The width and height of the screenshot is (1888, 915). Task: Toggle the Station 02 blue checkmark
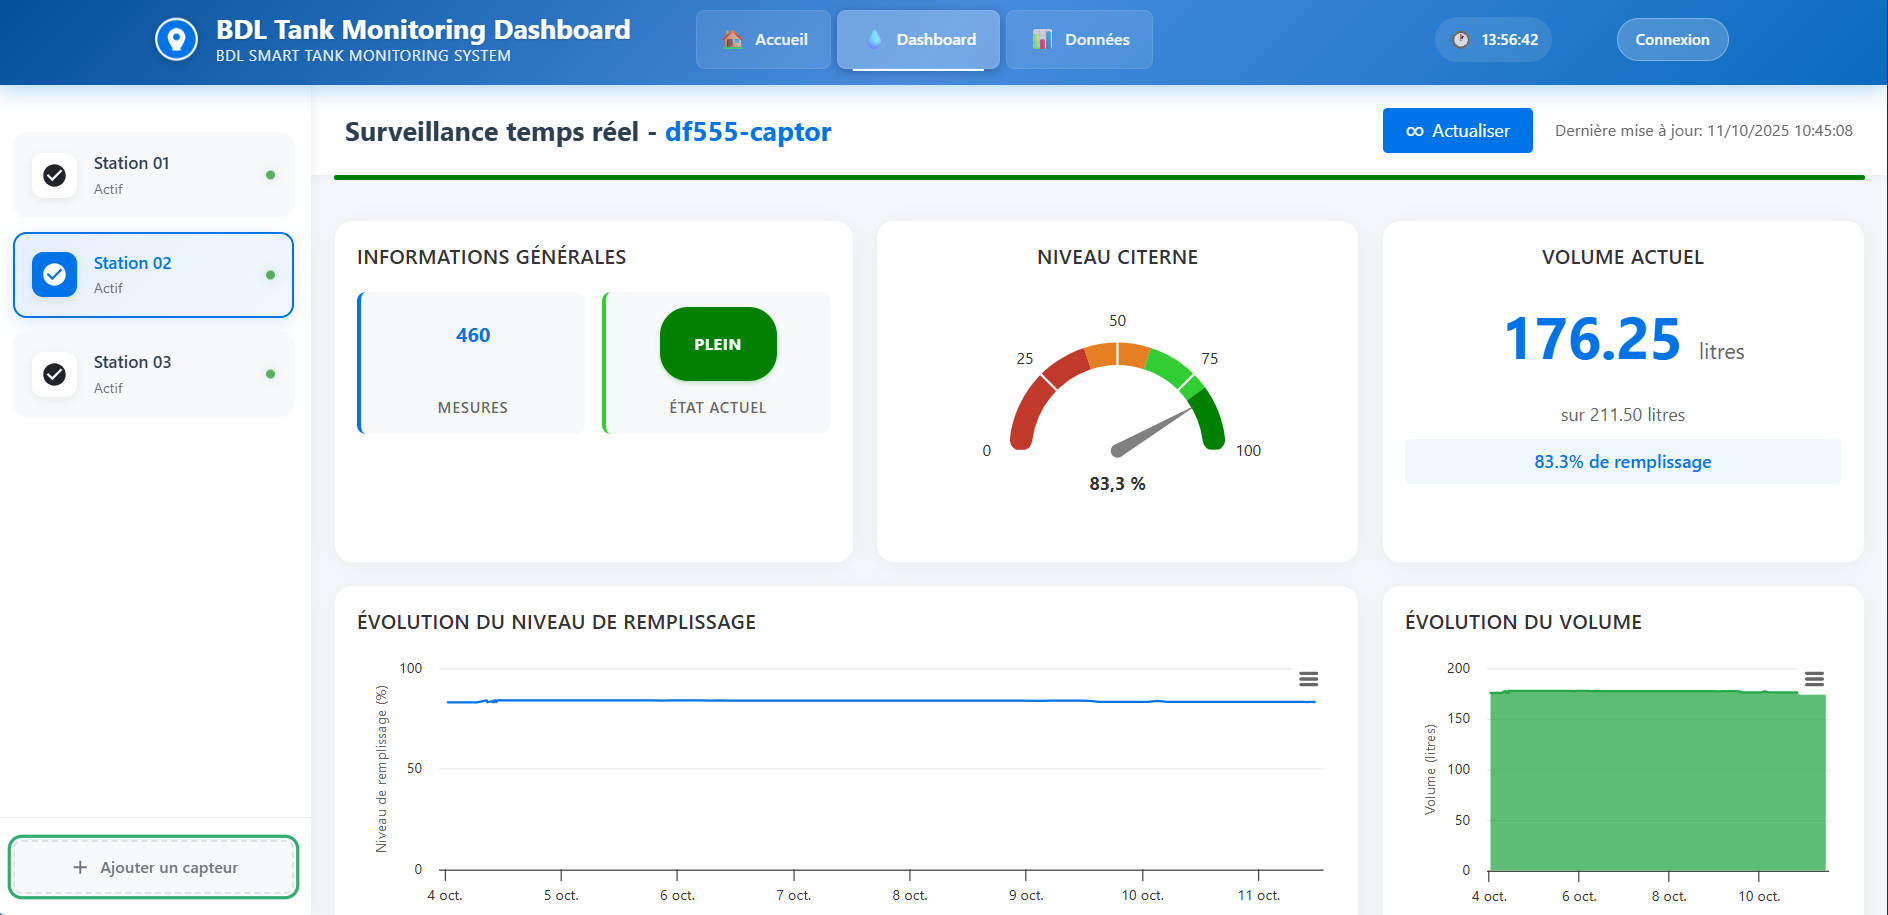pyautogui.click(x=55, y=275)
